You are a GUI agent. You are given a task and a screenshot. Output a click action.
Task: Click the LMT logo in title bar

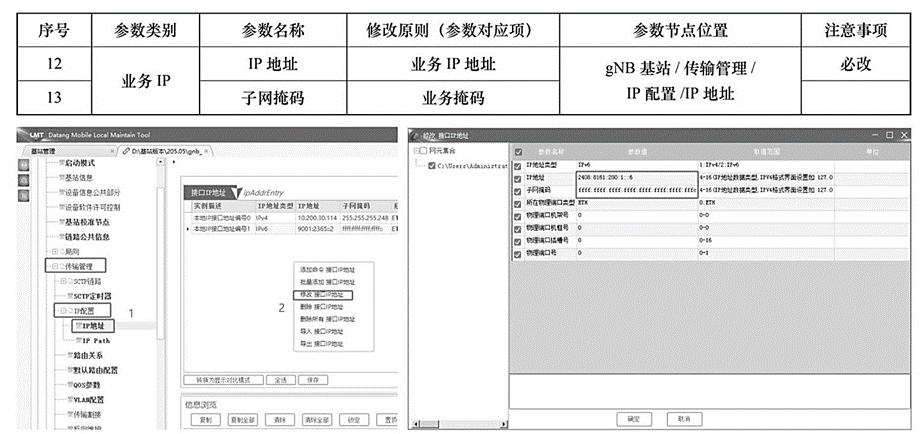[36, 136]
